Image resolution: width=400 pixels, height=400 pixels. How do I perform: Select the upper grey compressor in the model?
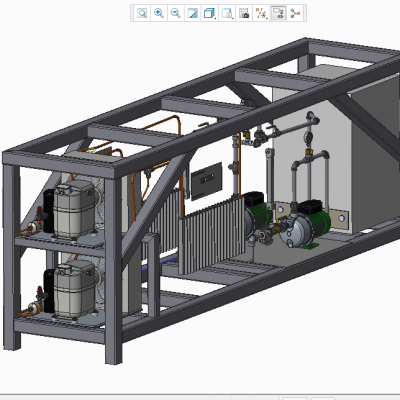pos(74,209)
